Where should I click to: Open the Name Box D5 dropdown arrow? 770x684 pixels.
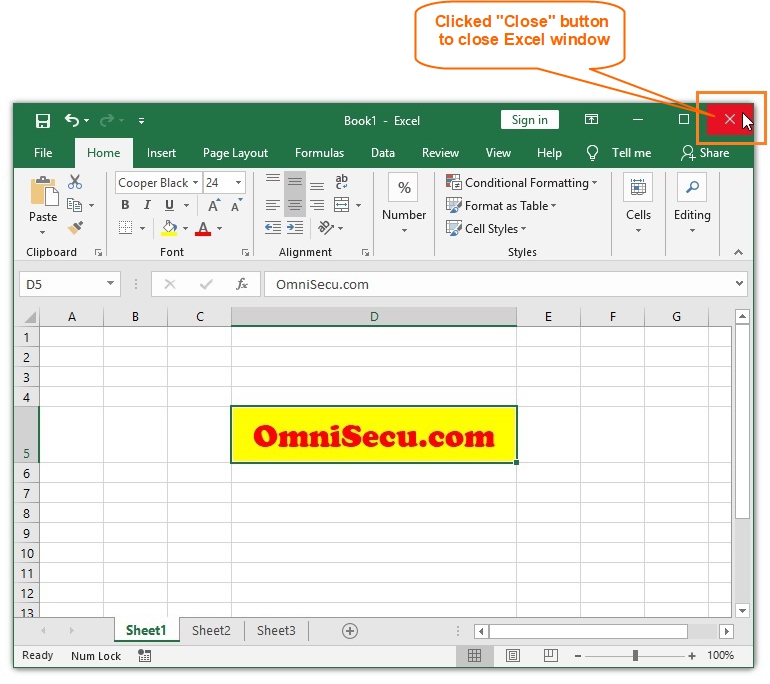(110, 283)
